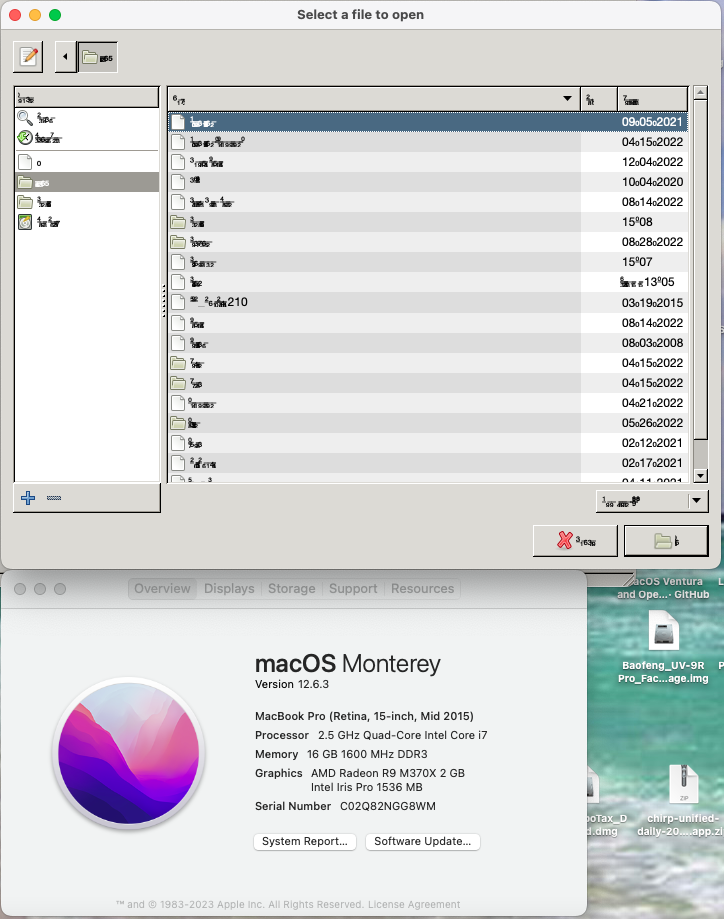Click the Open button with folder icon
Image resolution: width=724 pixels, height=919 pixels.
tap(666, 540)
